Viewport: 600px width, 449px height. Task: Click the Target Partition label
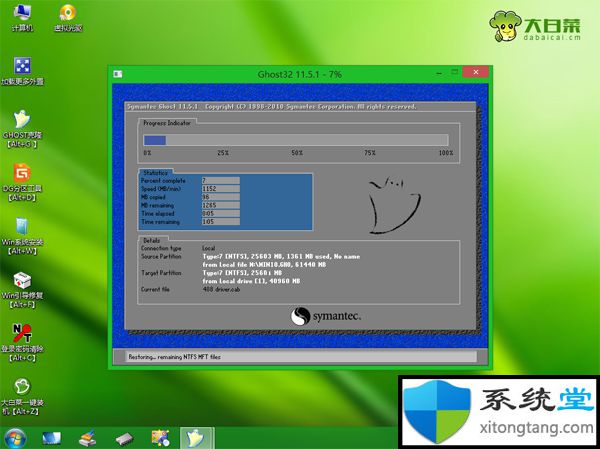(x=161, y=273)
